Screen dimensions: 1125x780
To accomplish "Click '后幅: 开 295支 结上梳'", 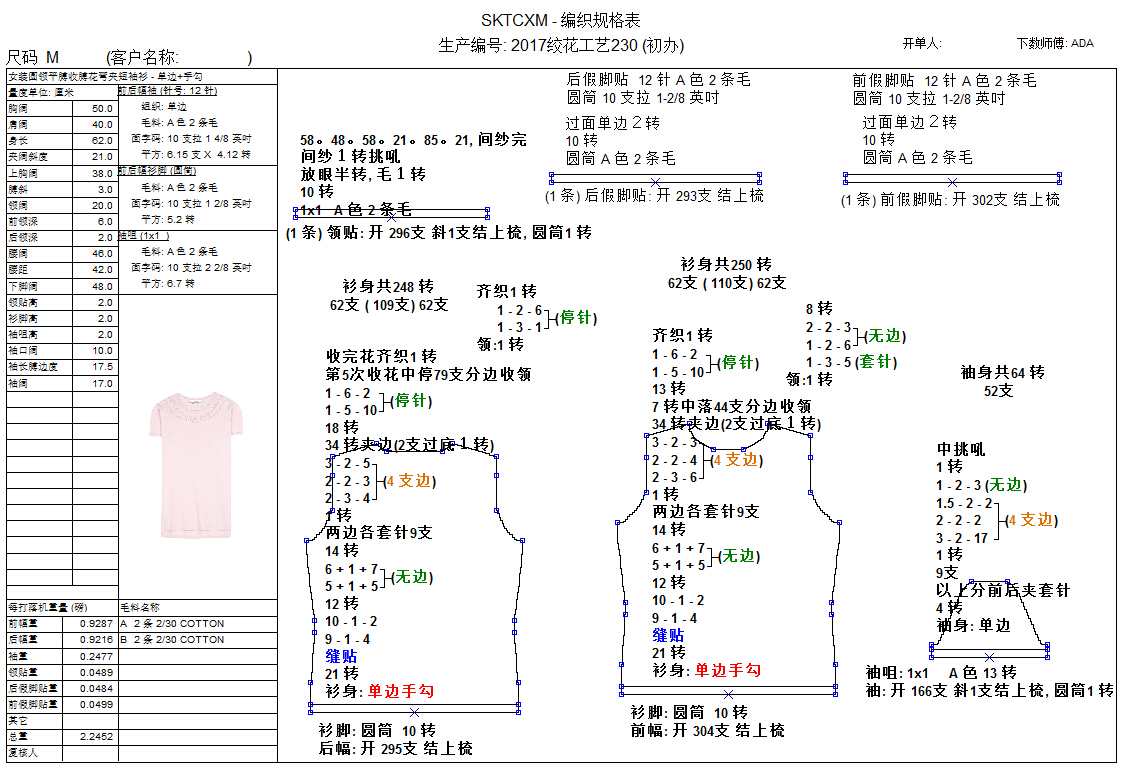I will click(x=395, y=748).
